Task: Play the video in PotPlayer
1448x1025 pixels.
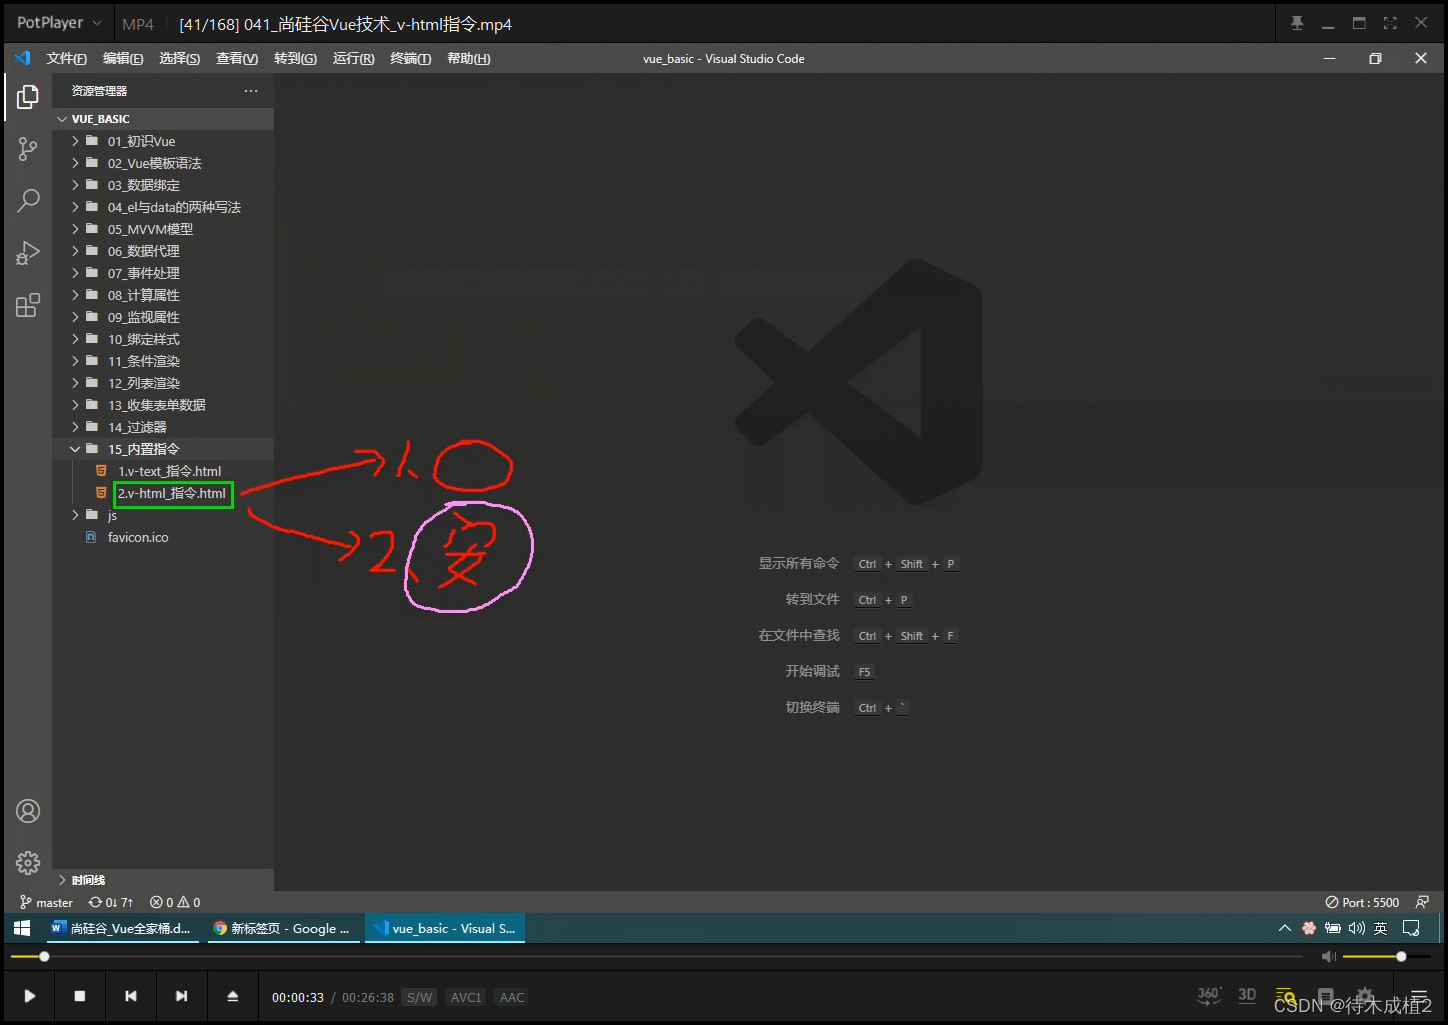Action: pyautogui.click(x=30, y=996)
